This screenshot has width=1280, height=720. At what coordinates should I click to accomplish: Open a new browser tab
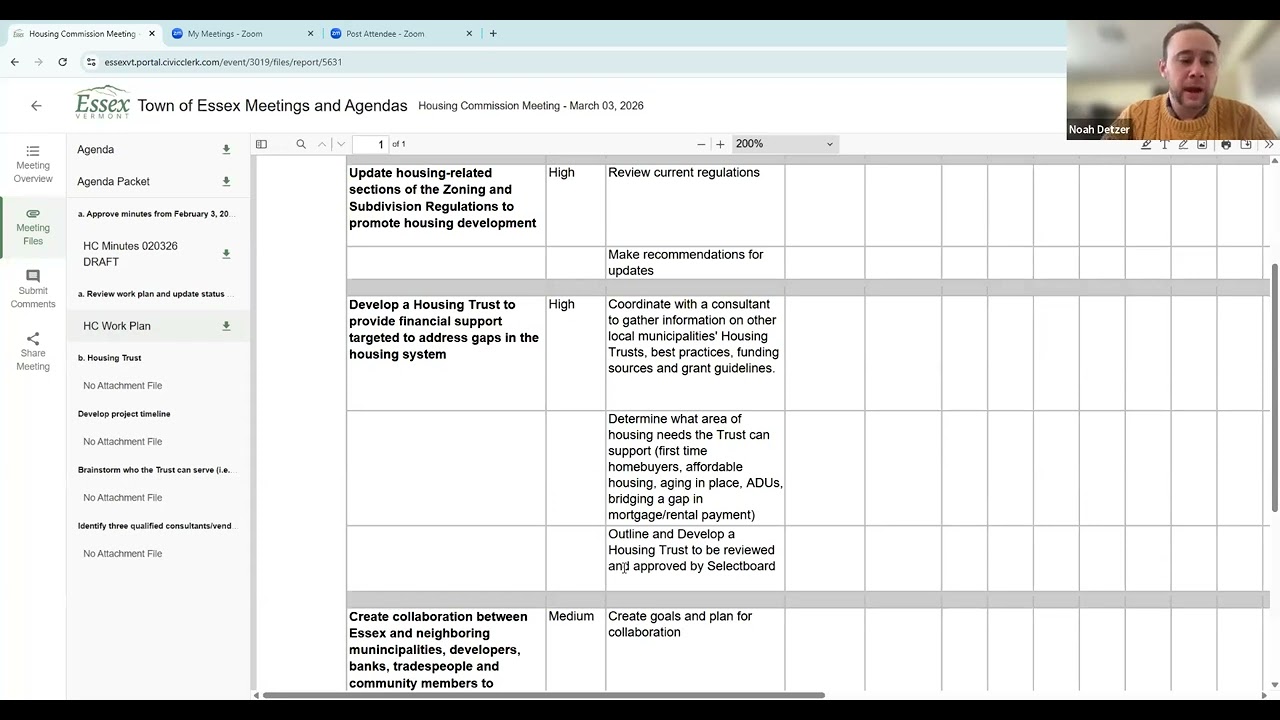pos(493,33)
